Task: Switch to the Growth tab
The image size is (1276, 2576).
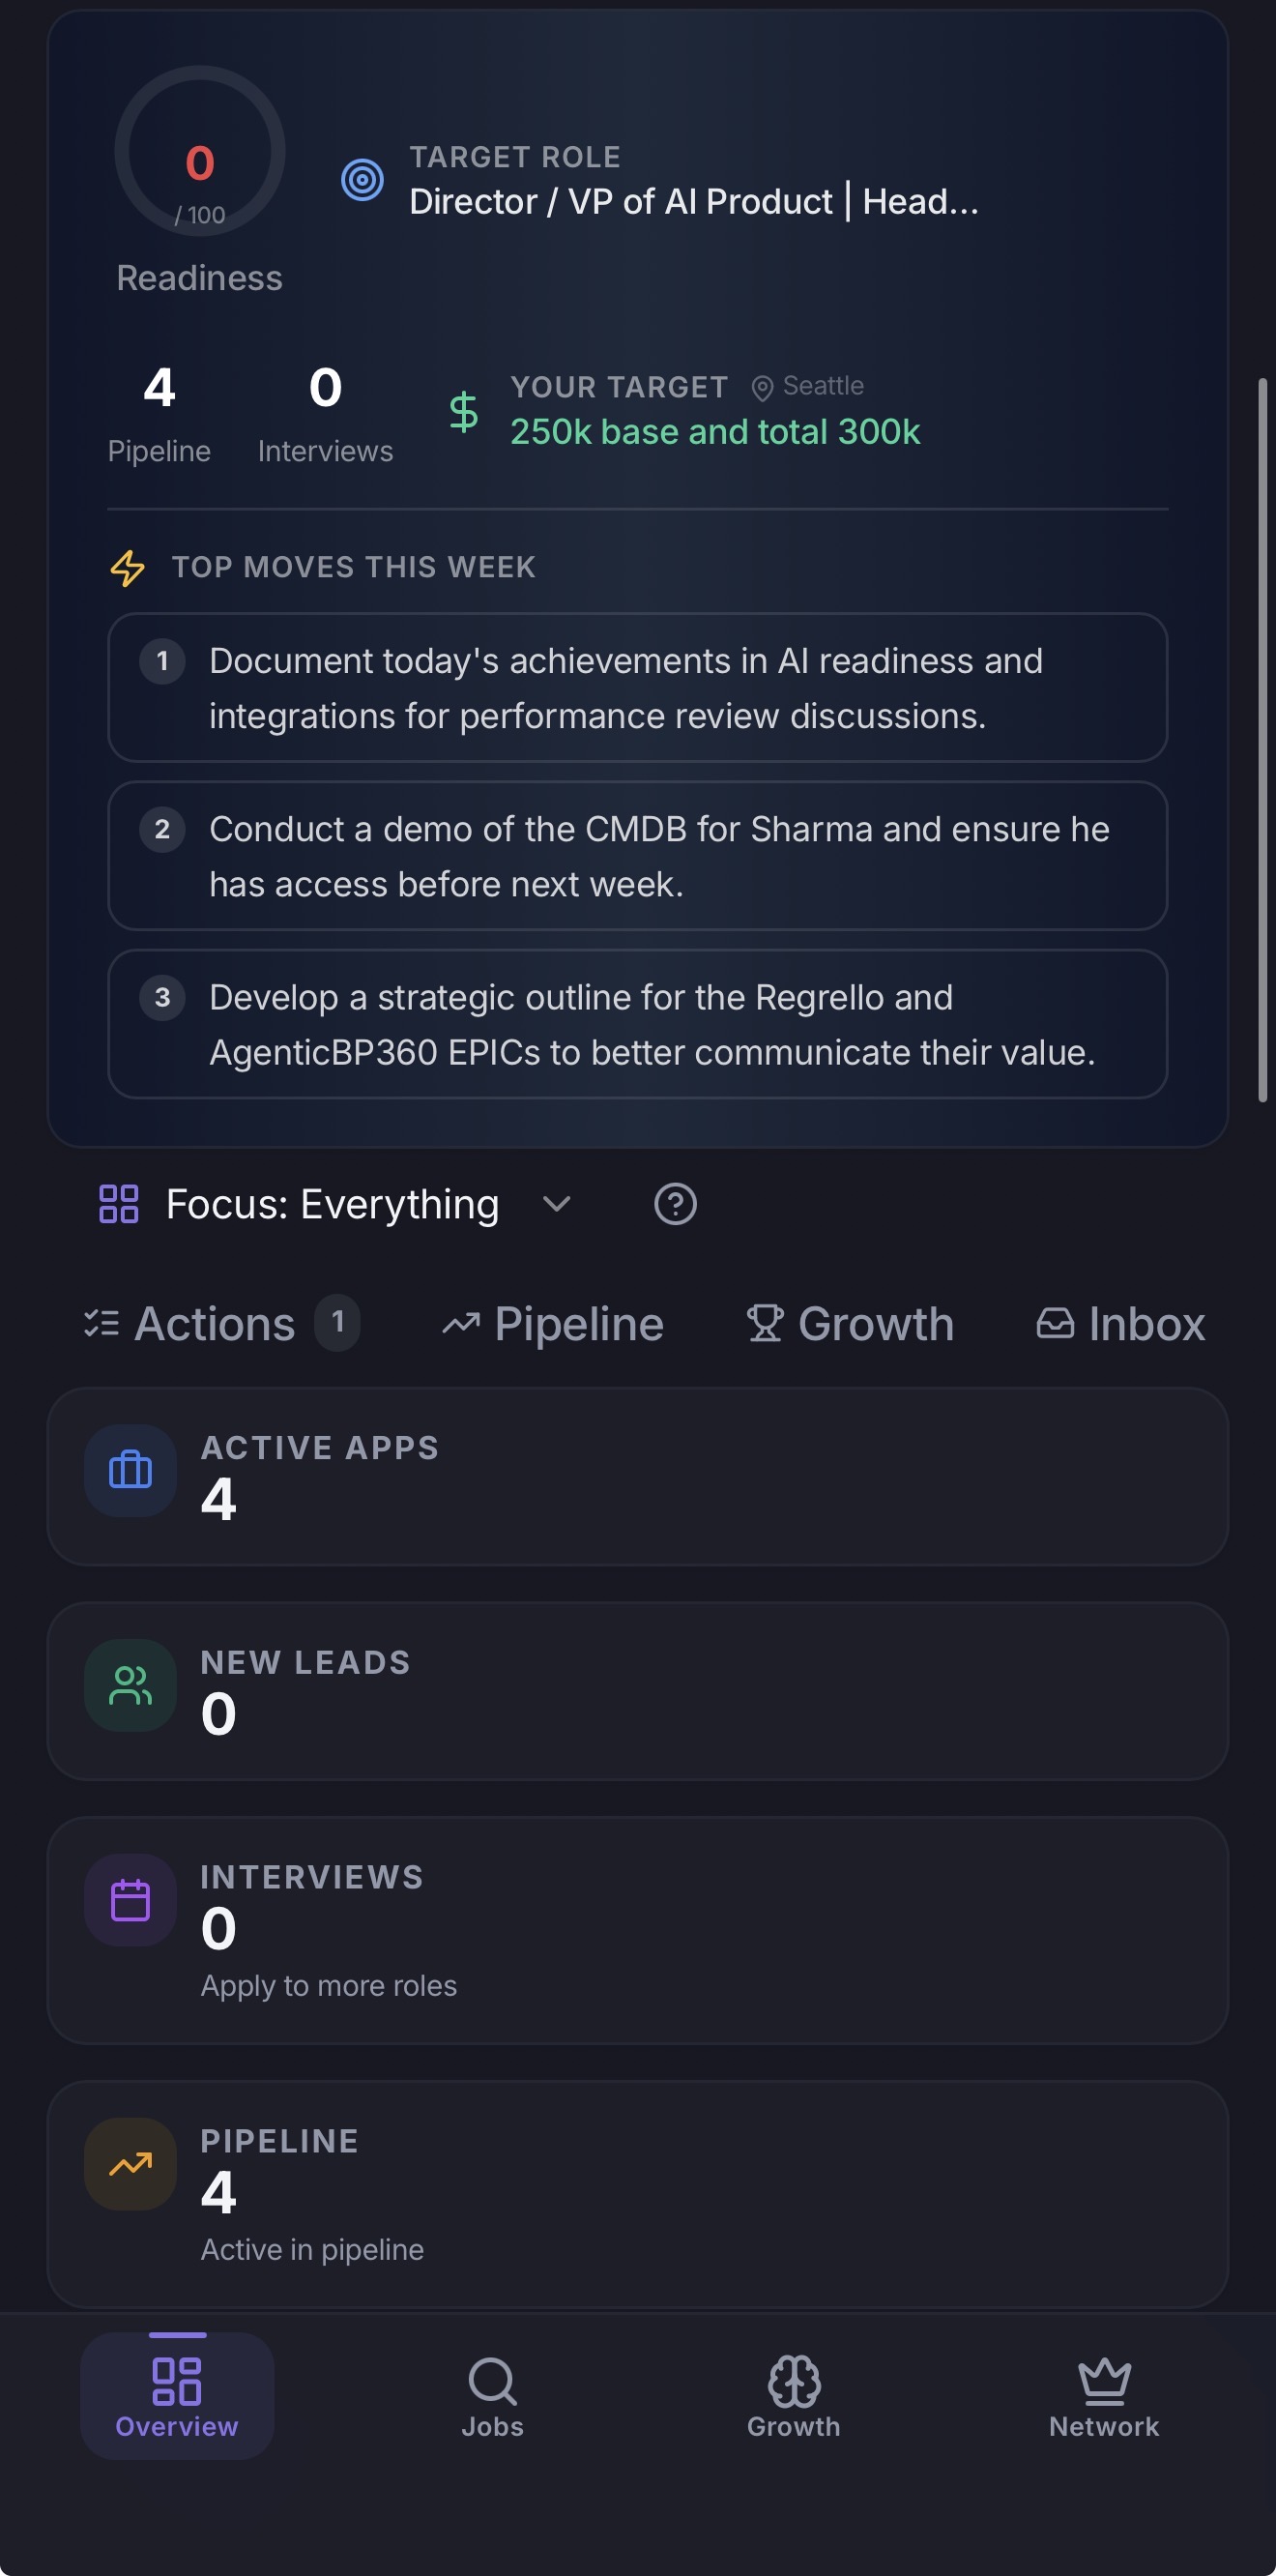Action: pos(849,1322)
